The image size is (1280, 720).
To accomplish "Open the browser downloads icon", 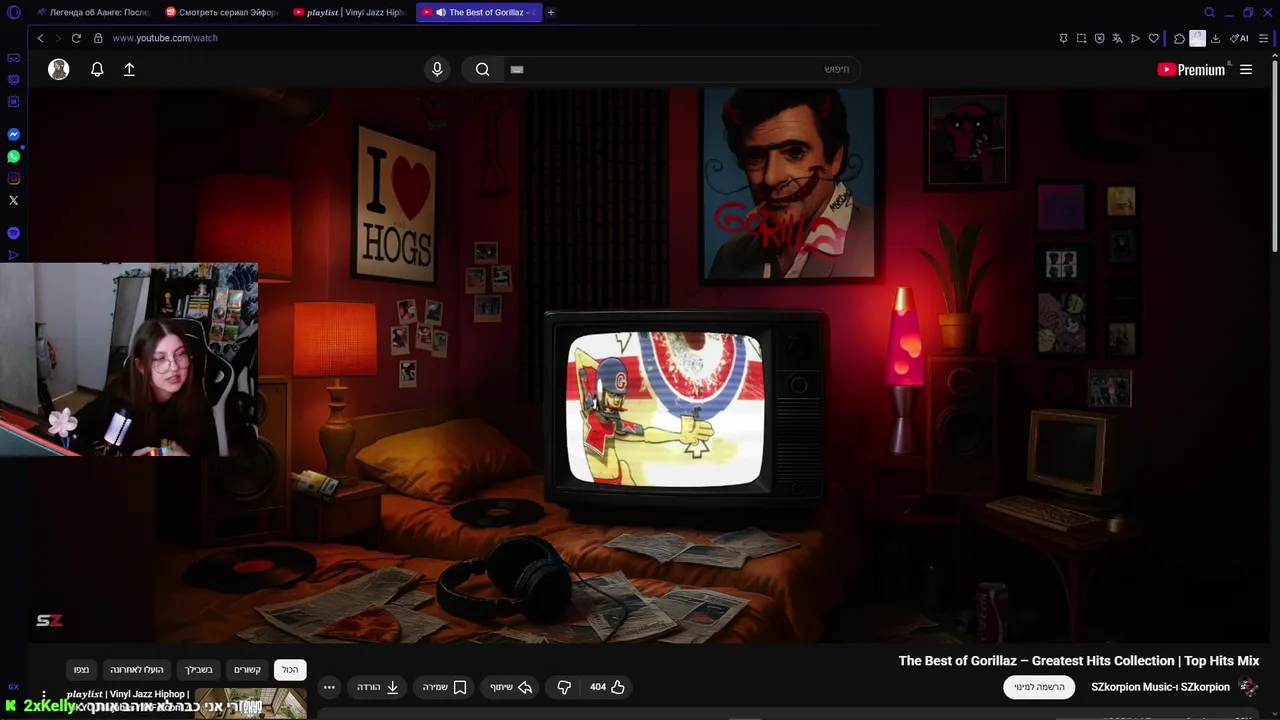I will 1215,38.
